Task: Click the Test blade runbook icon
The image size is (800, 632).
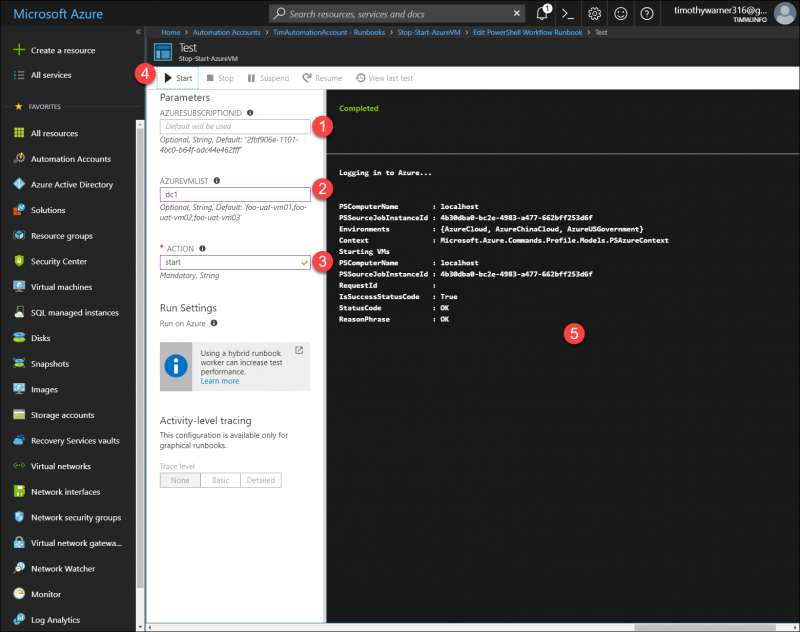Action: coord(163,52)
